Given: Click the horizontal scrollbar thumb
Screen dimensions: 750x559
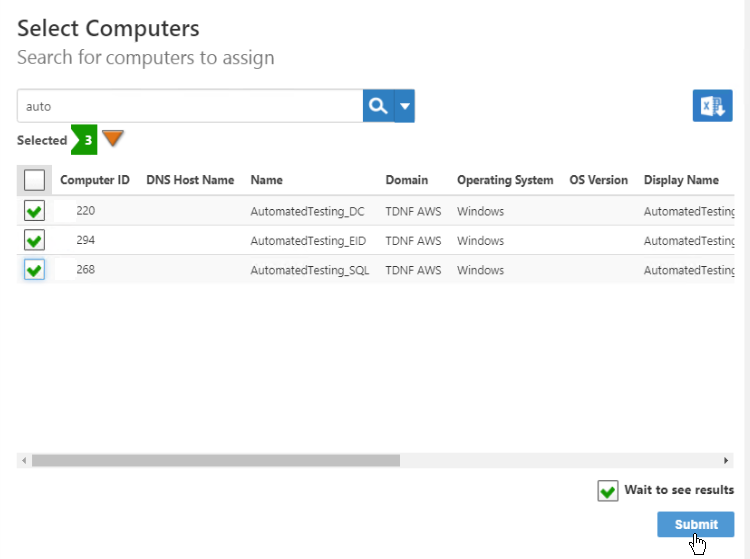Looking at the screenshot, I should coord(215,461).
